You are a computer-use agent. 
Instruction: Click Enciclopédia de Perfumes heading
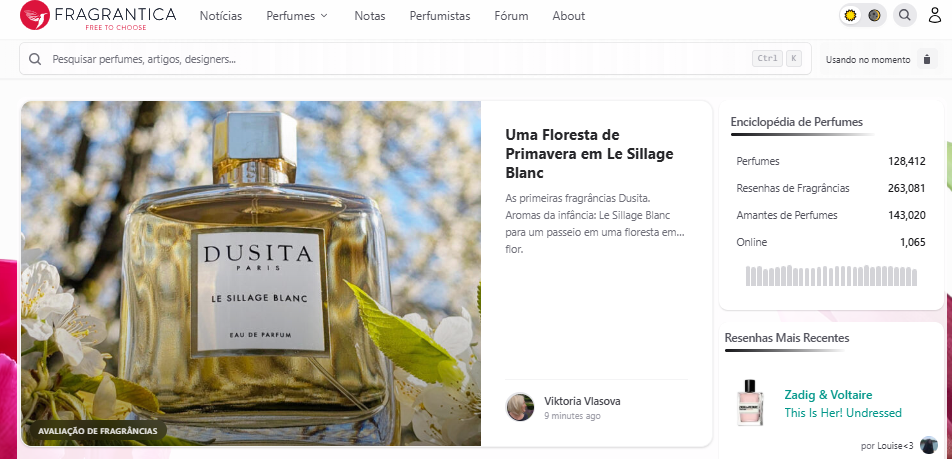coord(797,122)
